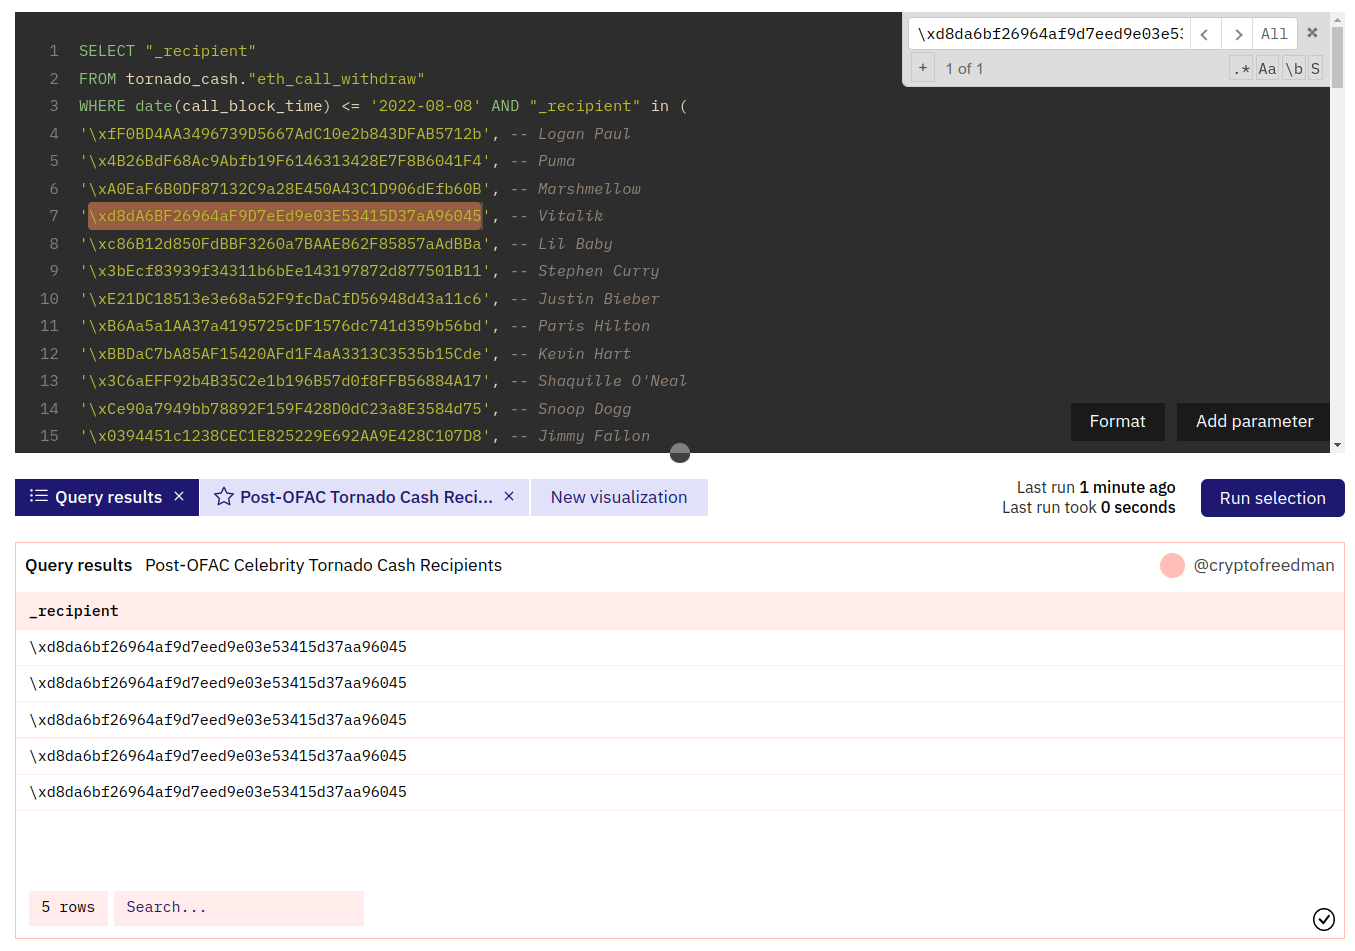Expand the replace field with plus button
Screen dimensions: 1355x951
click(x=922, y=68)
